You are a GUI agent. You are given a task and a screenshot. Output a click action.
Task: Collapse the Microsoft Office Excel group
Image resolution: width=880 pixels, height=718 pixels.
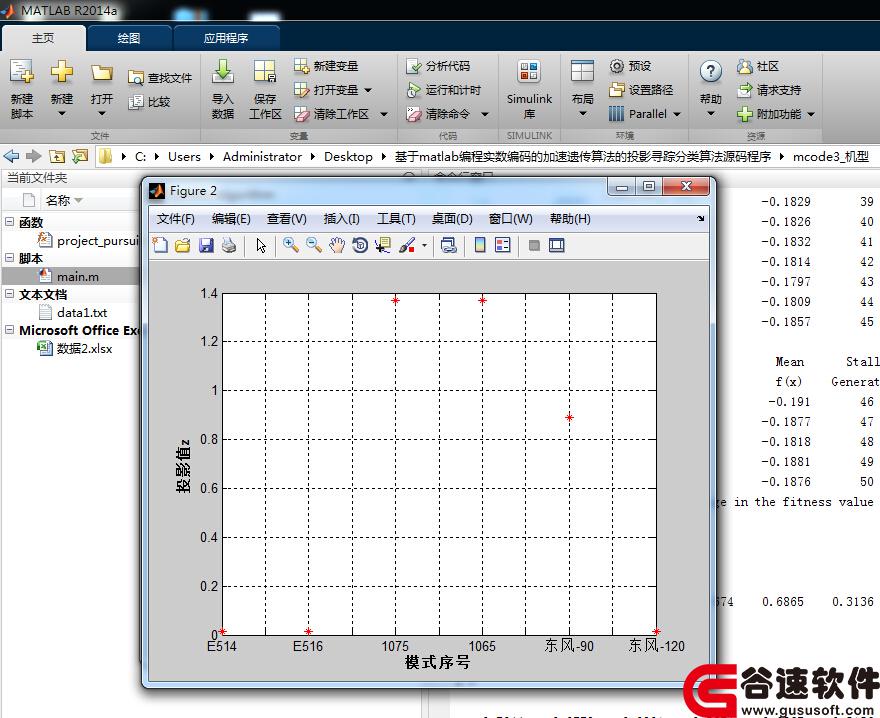point(9,330)
